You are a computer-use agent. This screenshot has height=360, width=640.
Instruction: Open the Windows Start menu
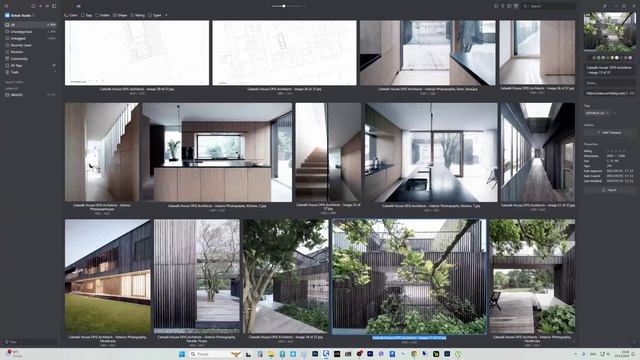[x=182, y=354]
